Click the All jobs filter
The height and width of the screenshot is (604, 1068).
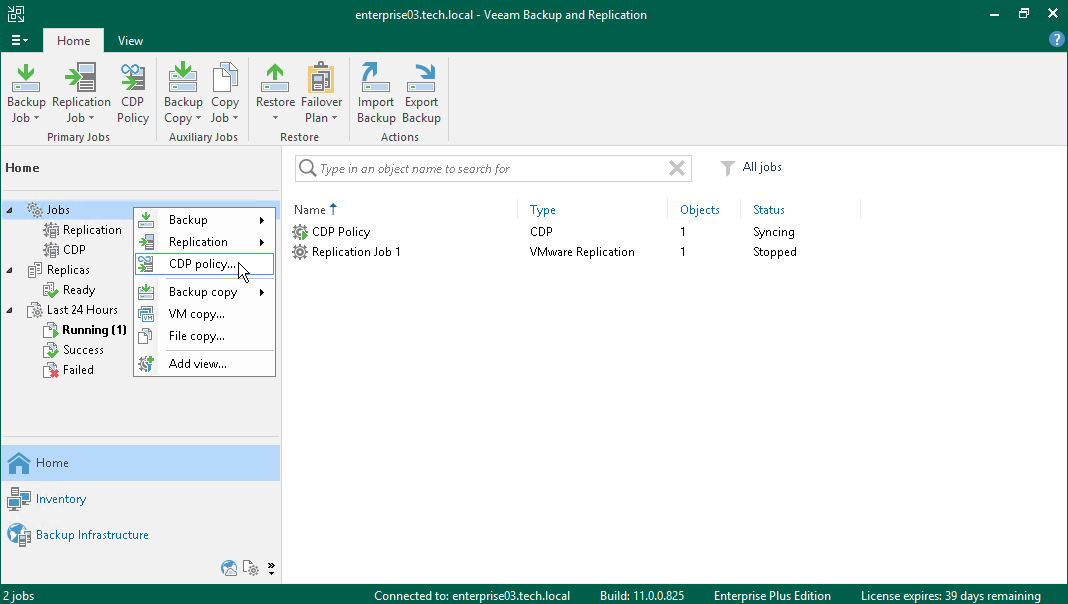(761, 168)
